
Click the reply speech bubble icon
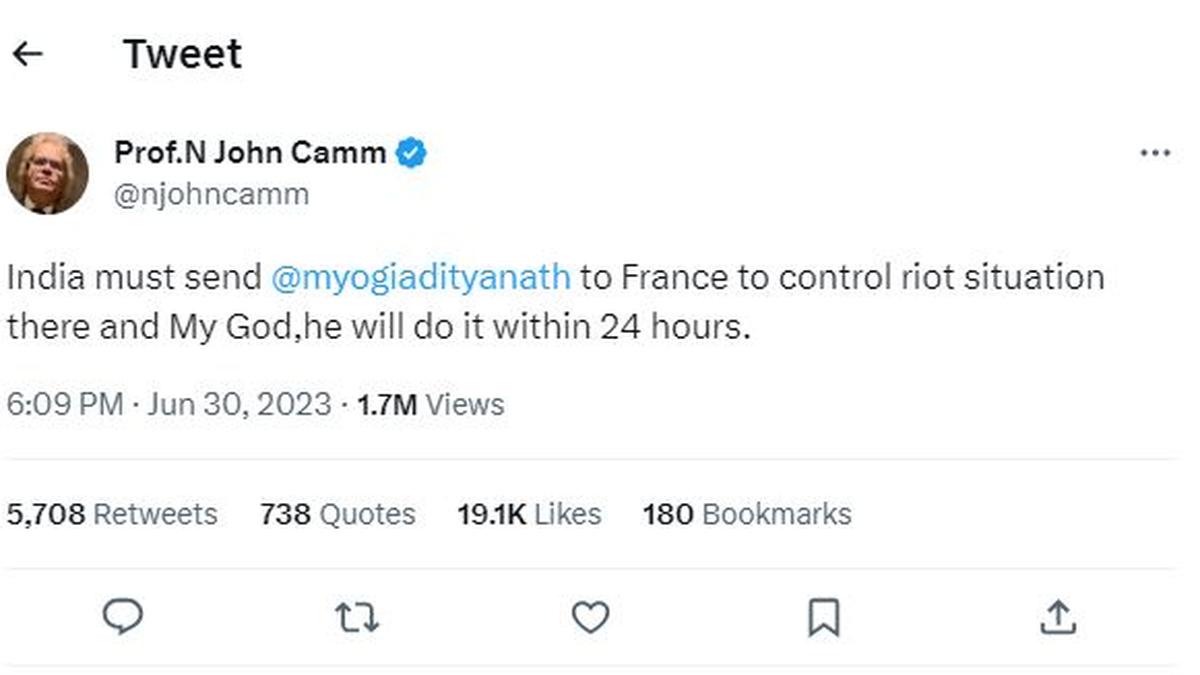click(123, 617)
